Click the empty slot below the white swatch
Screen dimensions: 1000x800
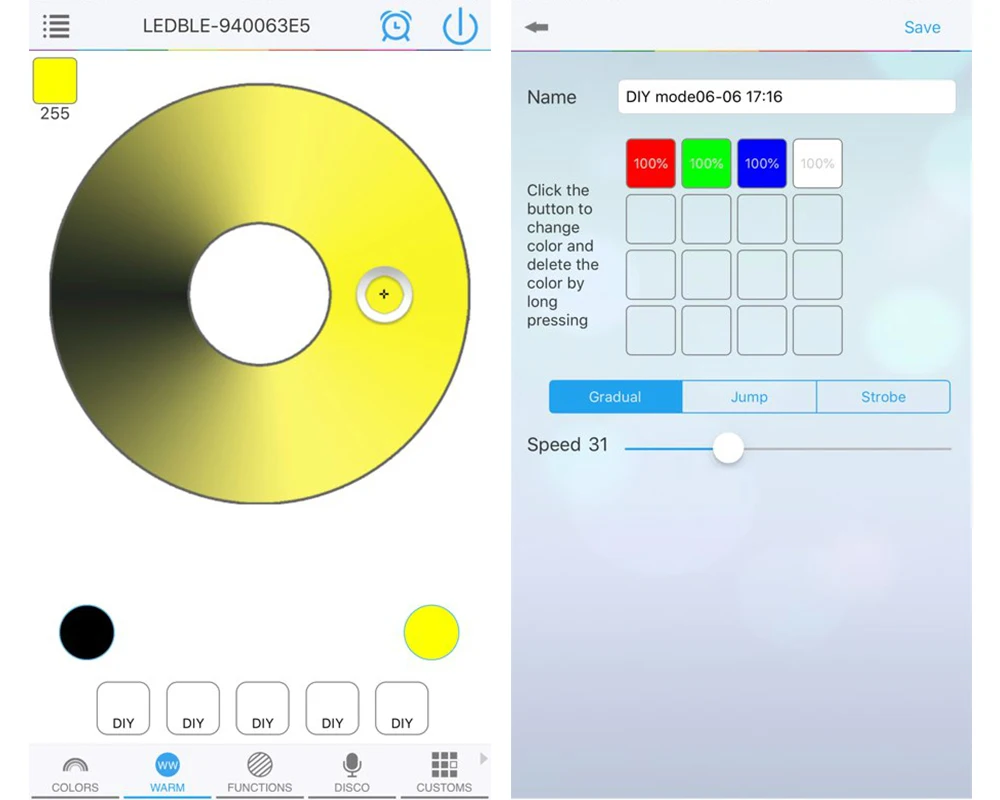pos(818,219)
